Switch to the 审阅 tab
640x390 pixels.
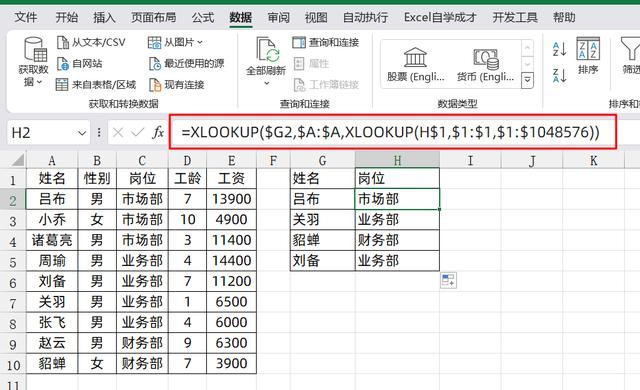coord(278,17)
